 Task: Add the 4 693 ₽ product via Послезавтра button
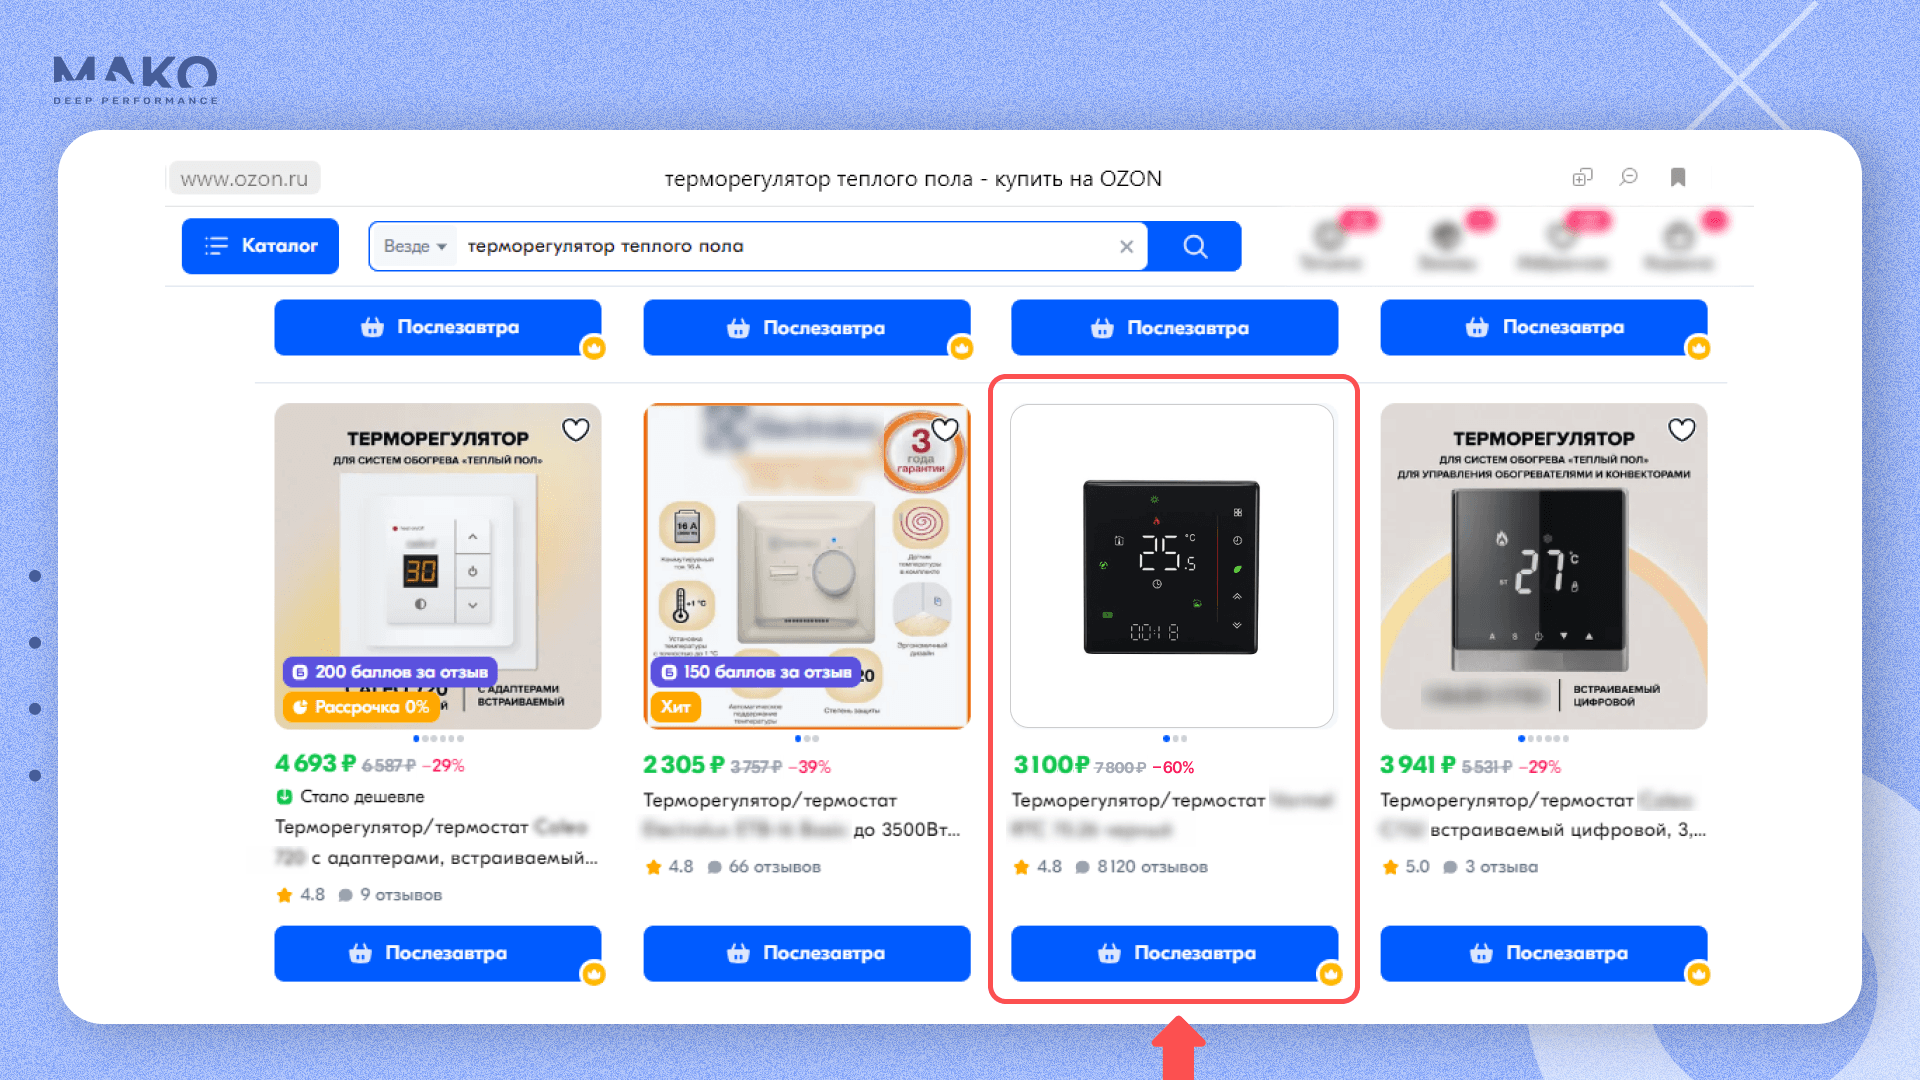coord(437,953)
